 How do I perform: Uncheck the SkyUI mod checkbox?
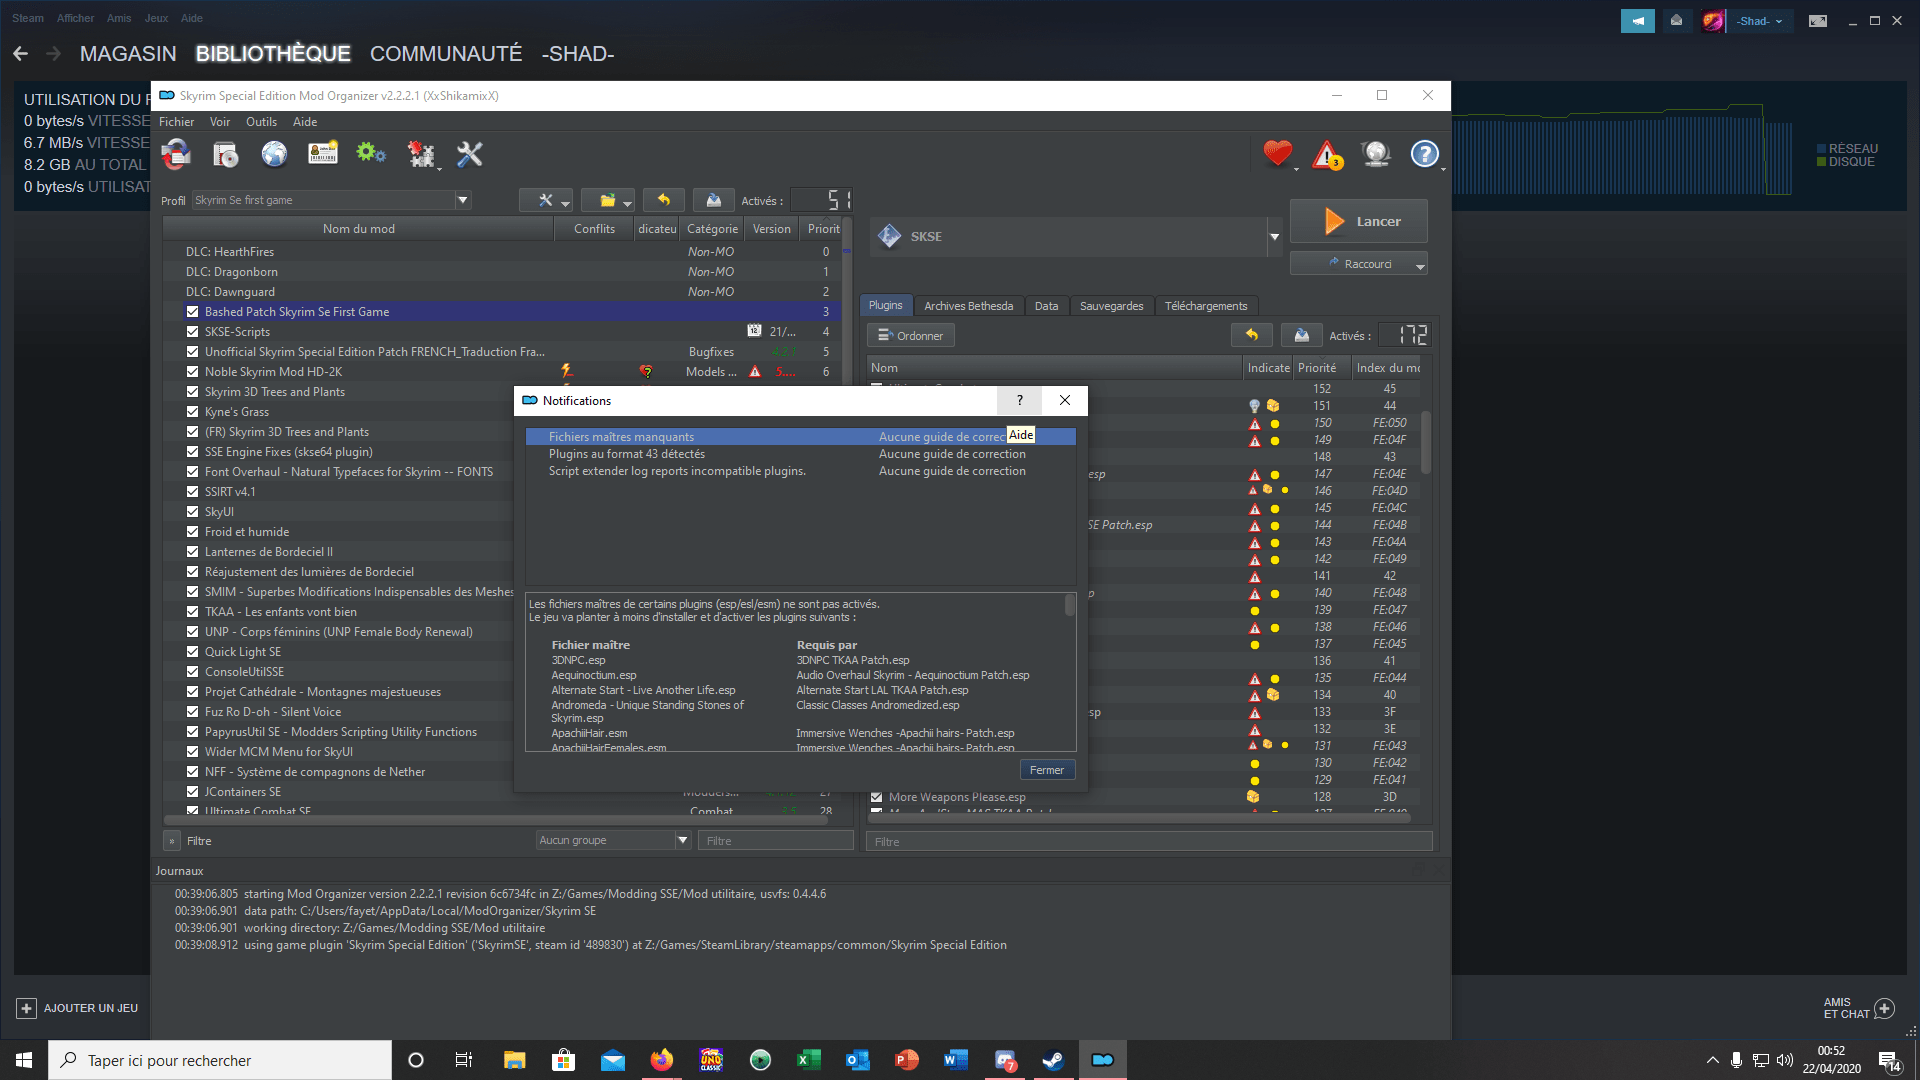tap(192, 512)
